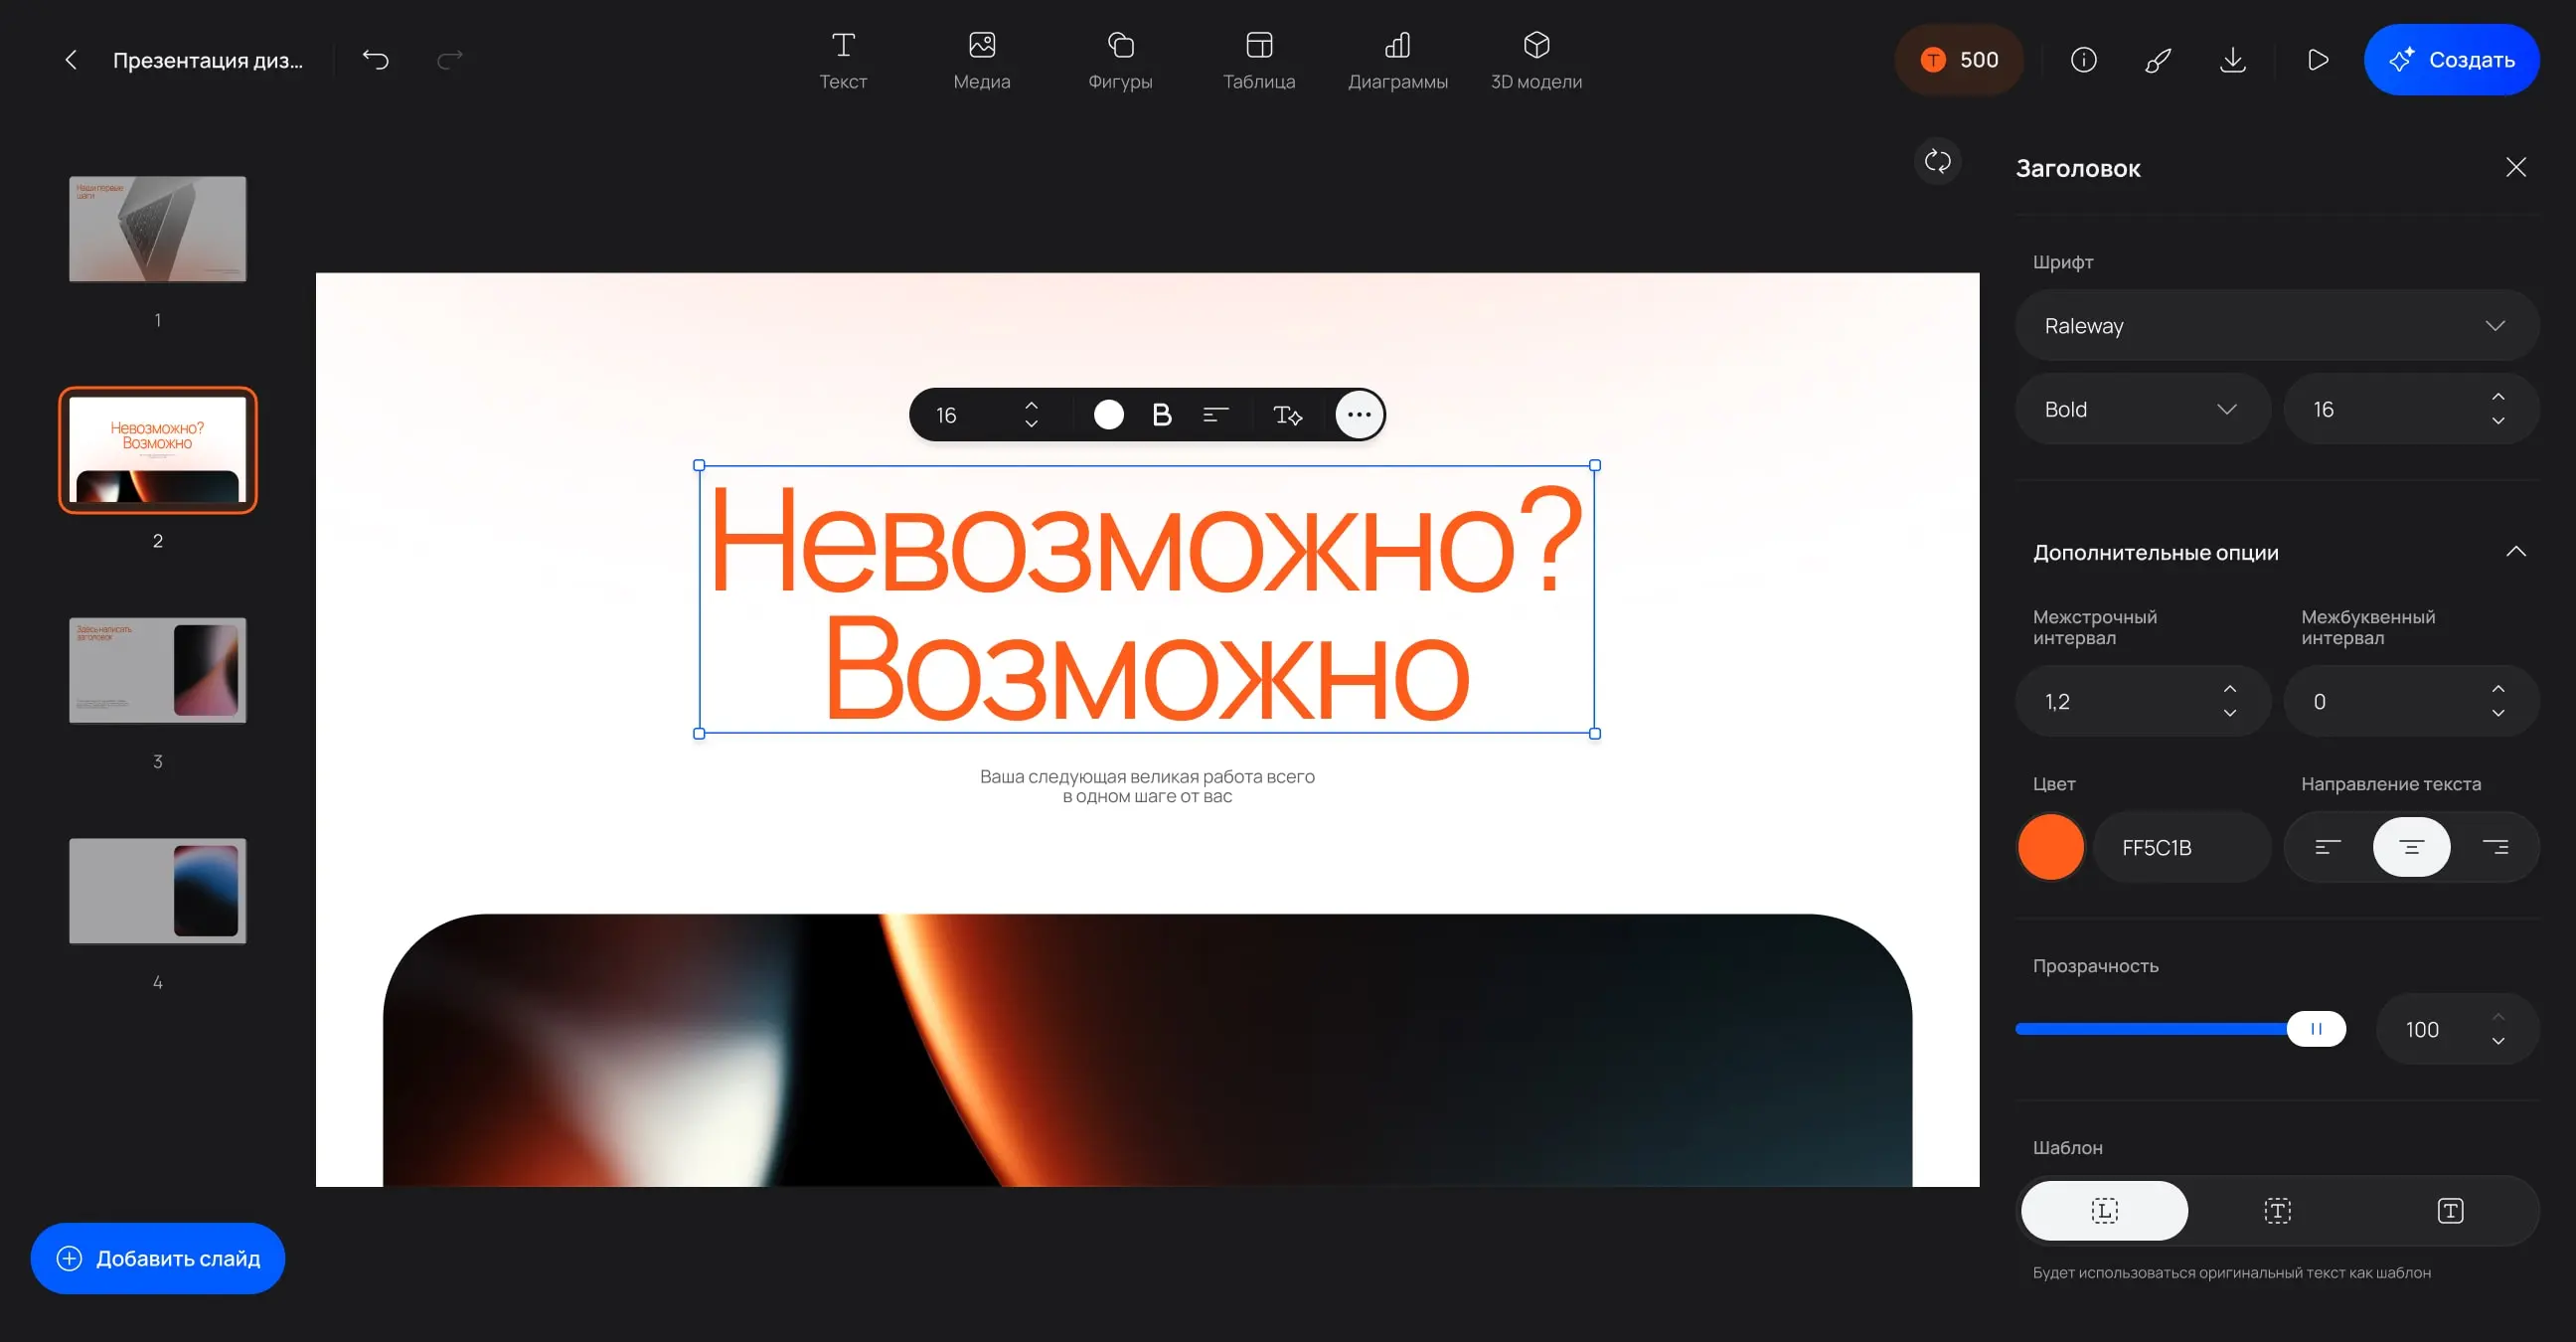2576x1342 pixels.
Task: Click the Создать button
Action: tap(2452, 60)
